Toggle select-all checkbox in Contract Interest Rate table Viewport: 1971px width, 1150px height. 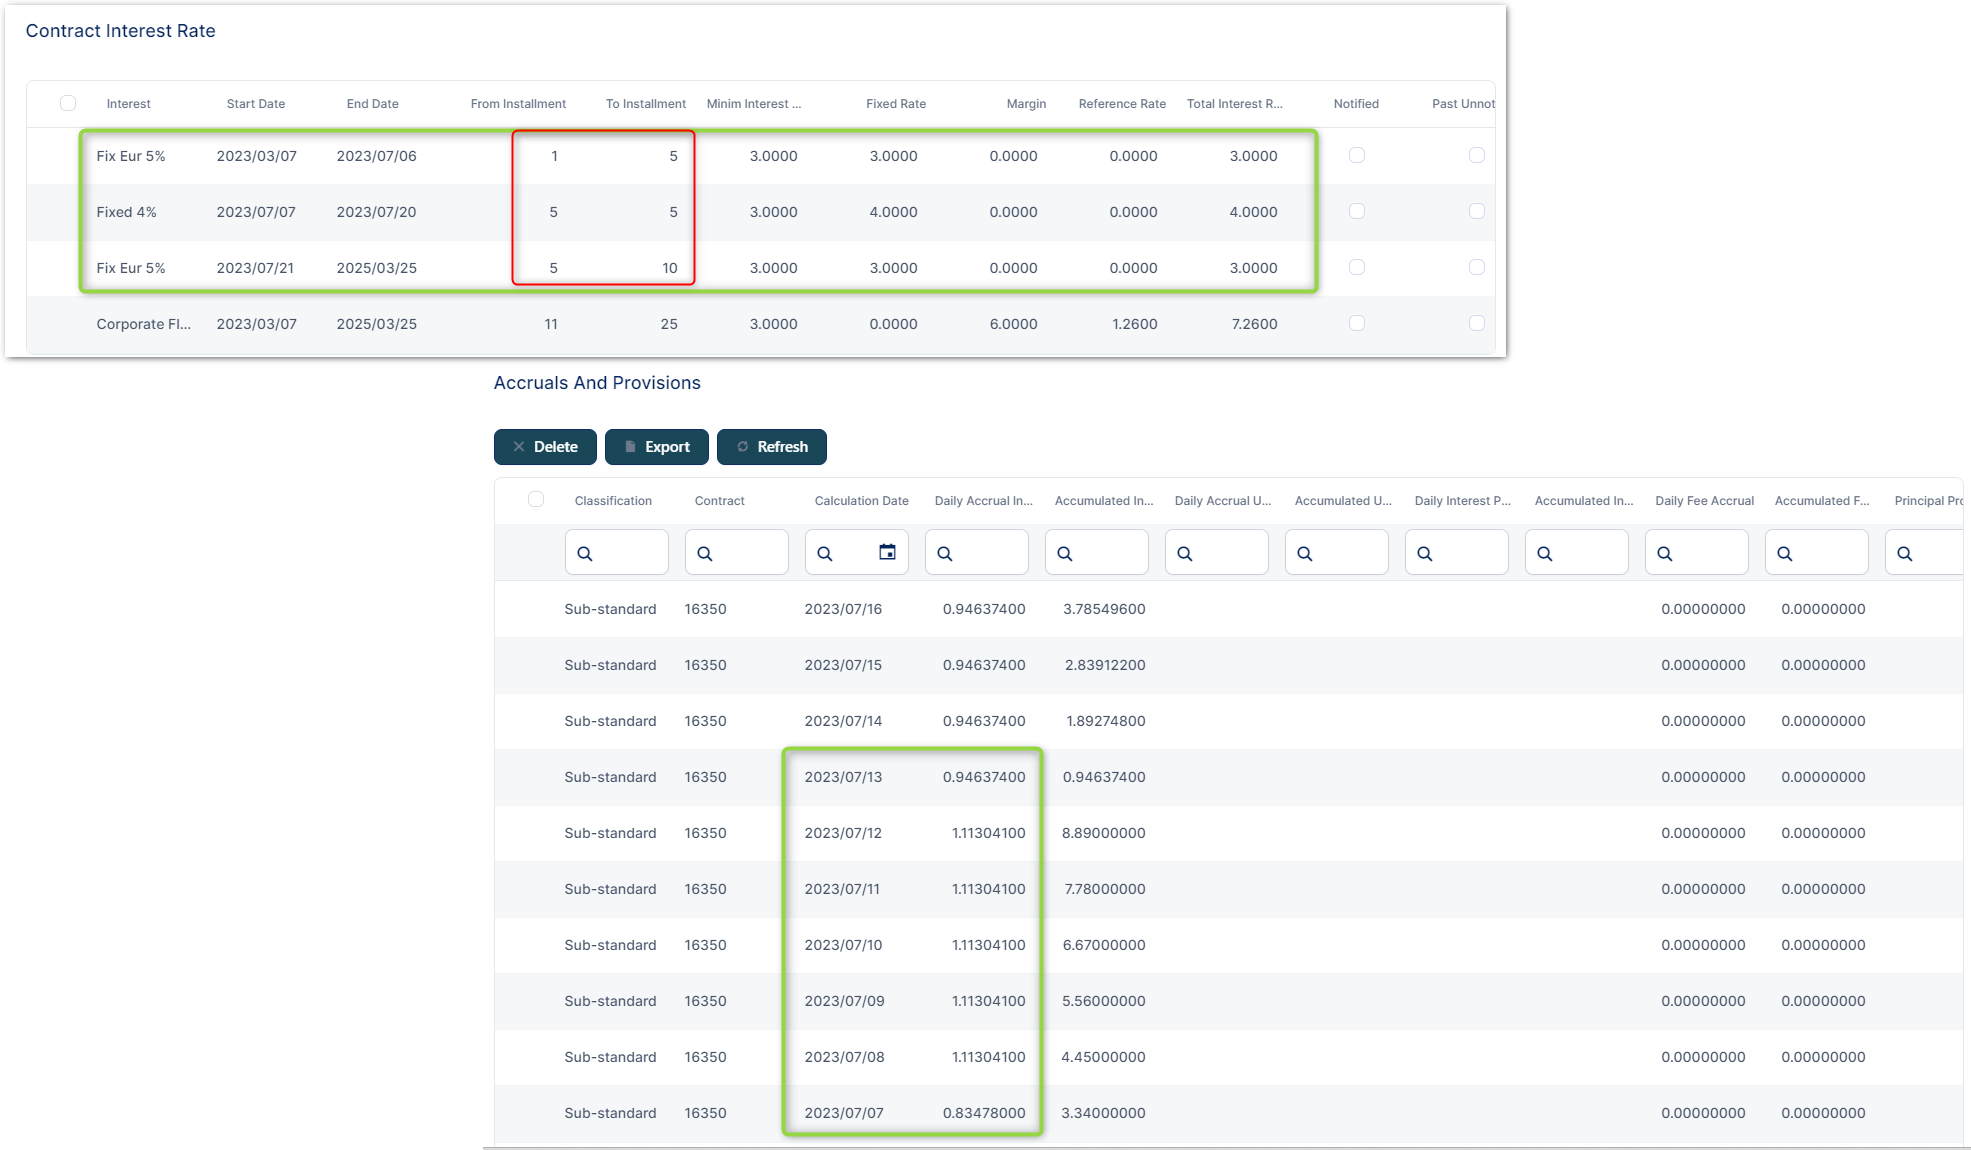tap(68, 103)
